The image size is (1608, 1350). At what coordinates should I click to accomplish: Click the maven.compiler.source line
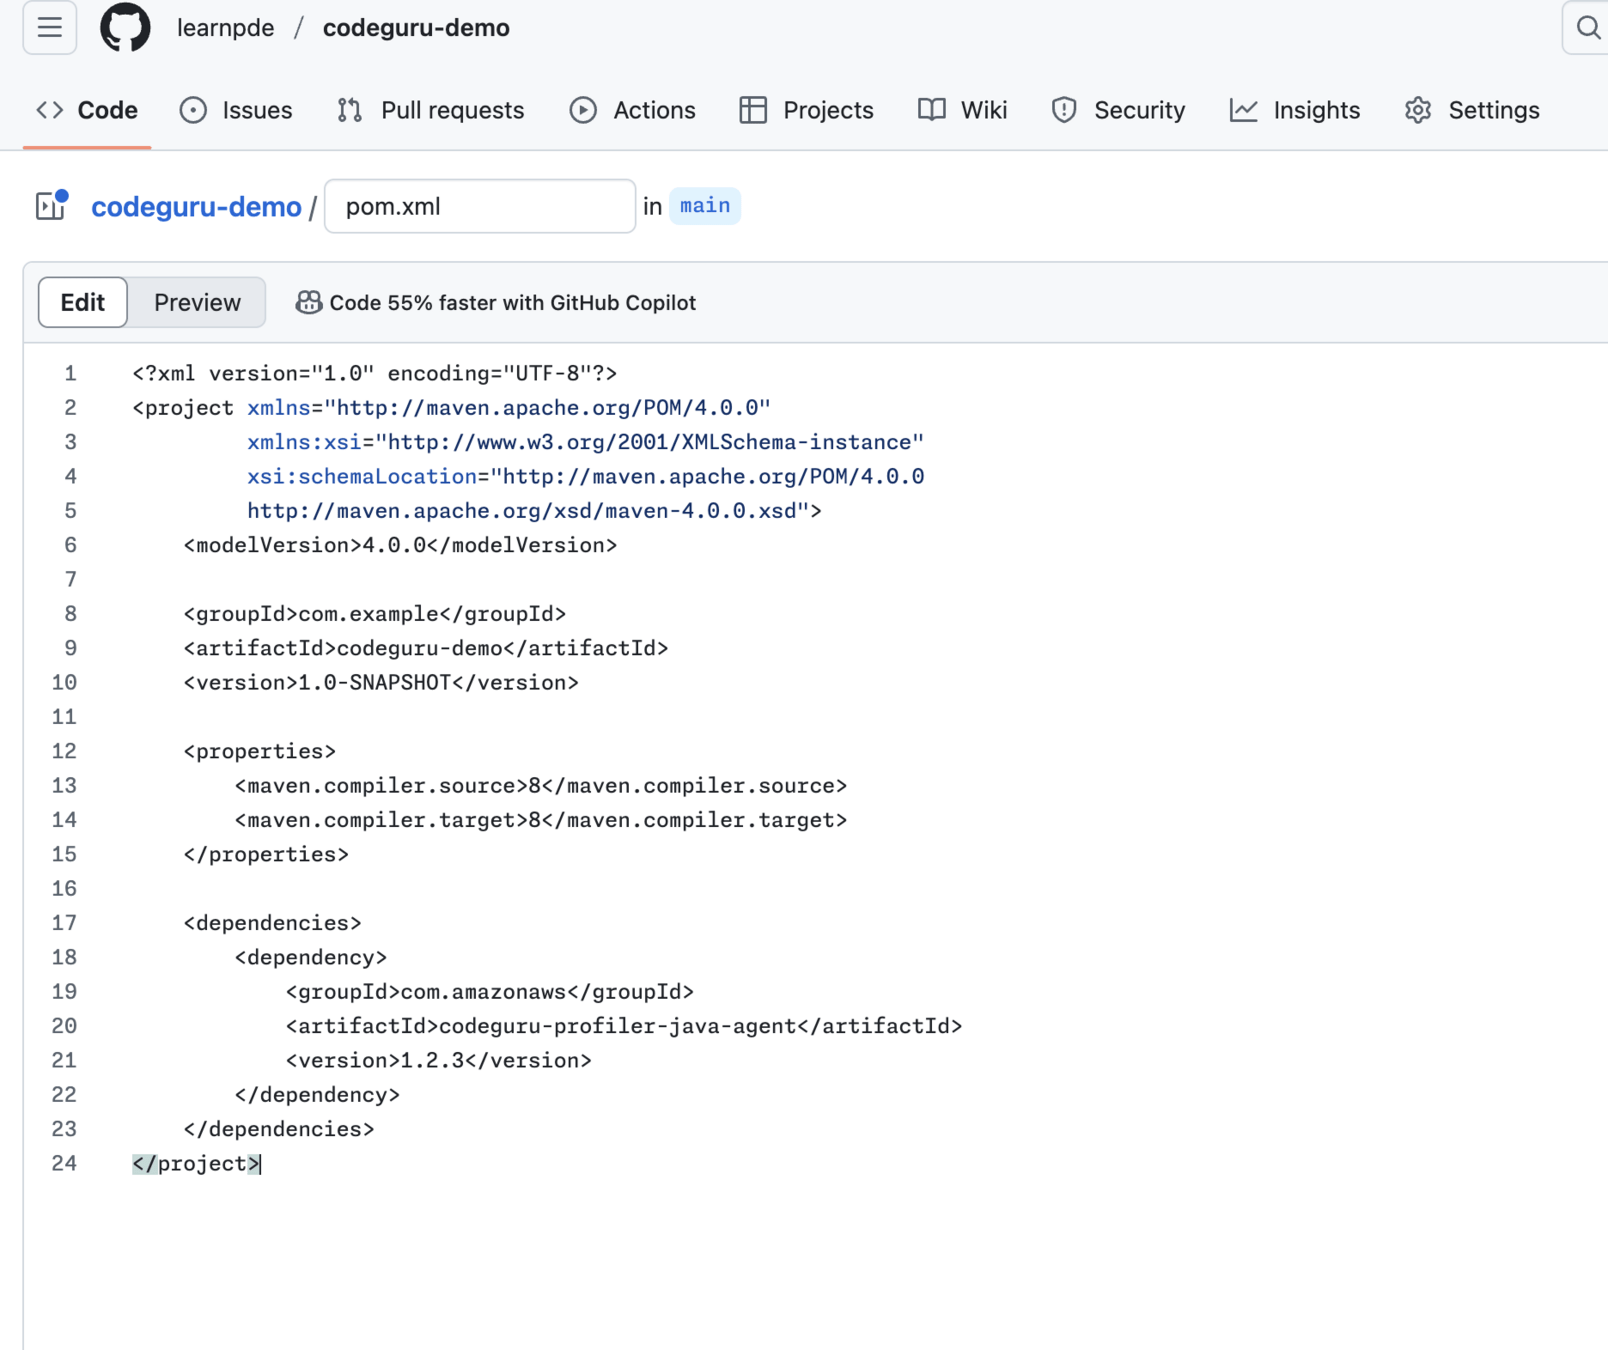[x=541, y=785]
